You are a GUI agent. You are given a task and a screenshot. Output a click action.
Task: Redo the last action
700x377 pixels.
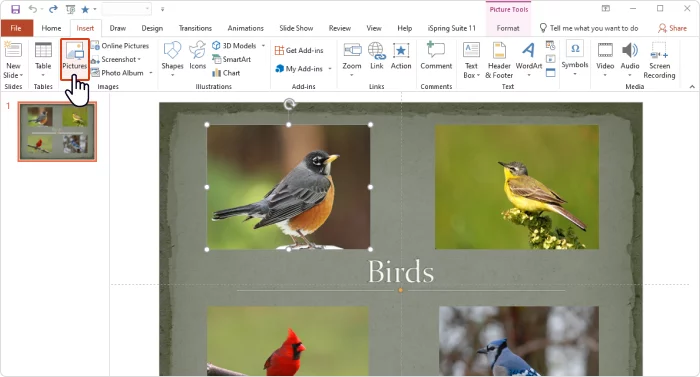tap(53, 9)
